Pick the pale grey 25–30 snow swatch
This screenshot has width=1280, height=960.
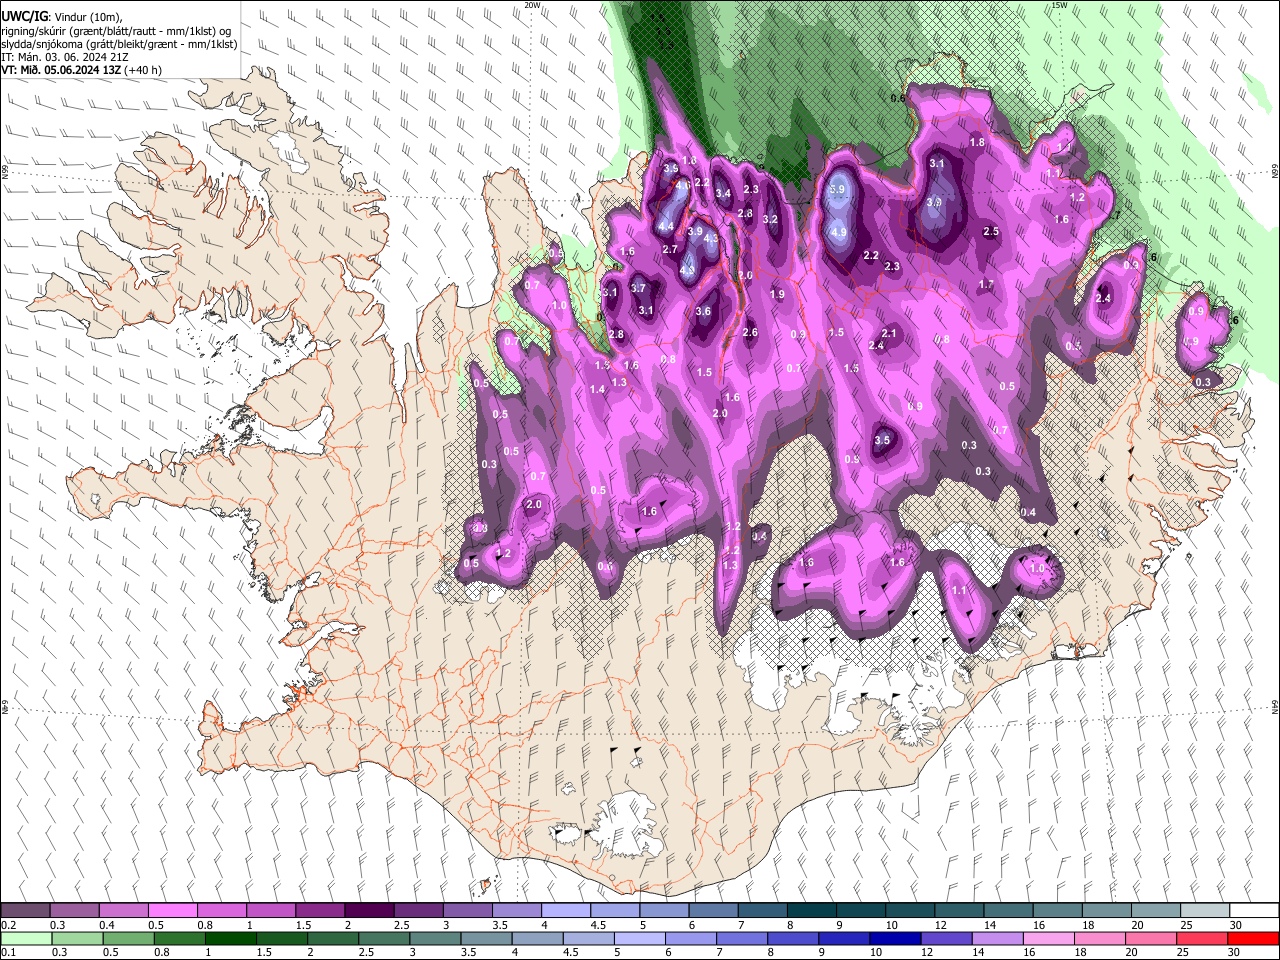point(1205,910)
